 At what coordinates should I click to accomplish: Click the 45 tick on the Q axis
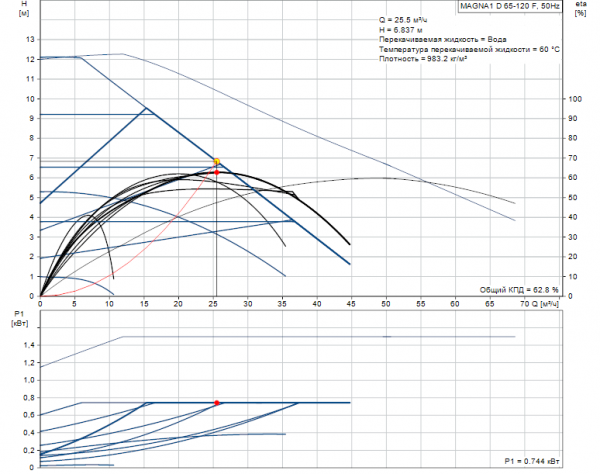point(351,304)
